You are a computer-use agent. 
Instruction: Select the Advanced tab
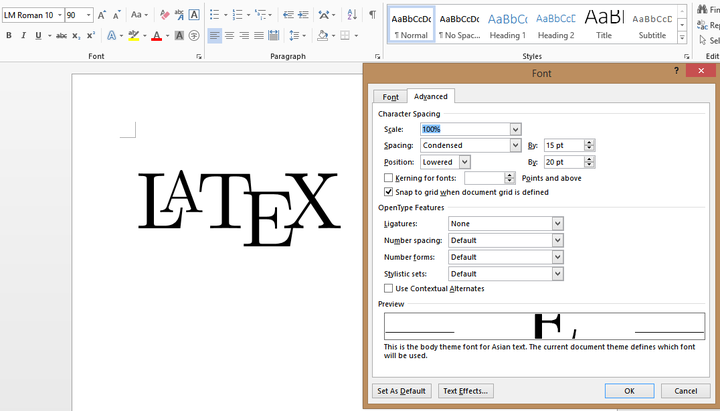pyautogui.click(x=431, y=96)
